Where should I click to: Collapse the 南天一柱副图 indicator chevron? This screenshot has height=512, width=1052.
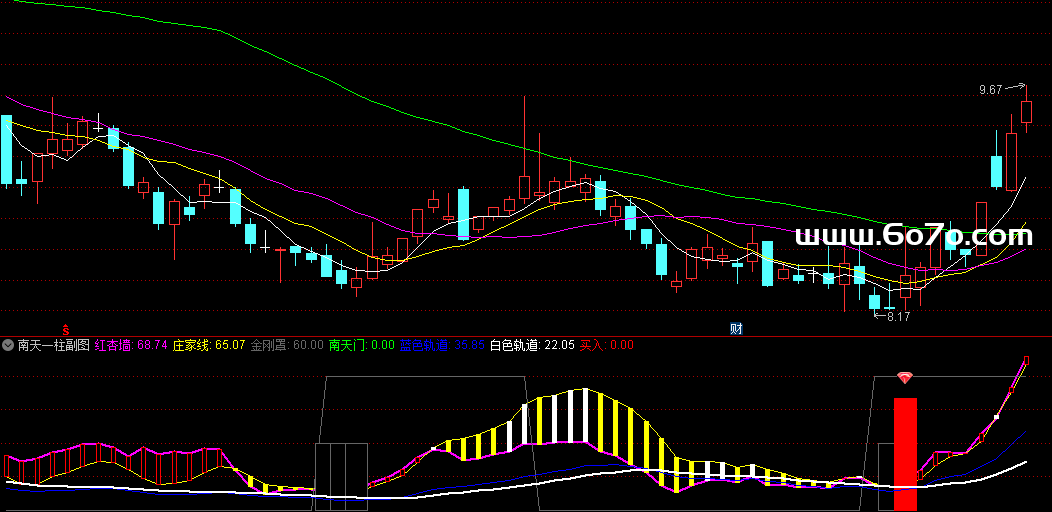(x=9, y=345)
